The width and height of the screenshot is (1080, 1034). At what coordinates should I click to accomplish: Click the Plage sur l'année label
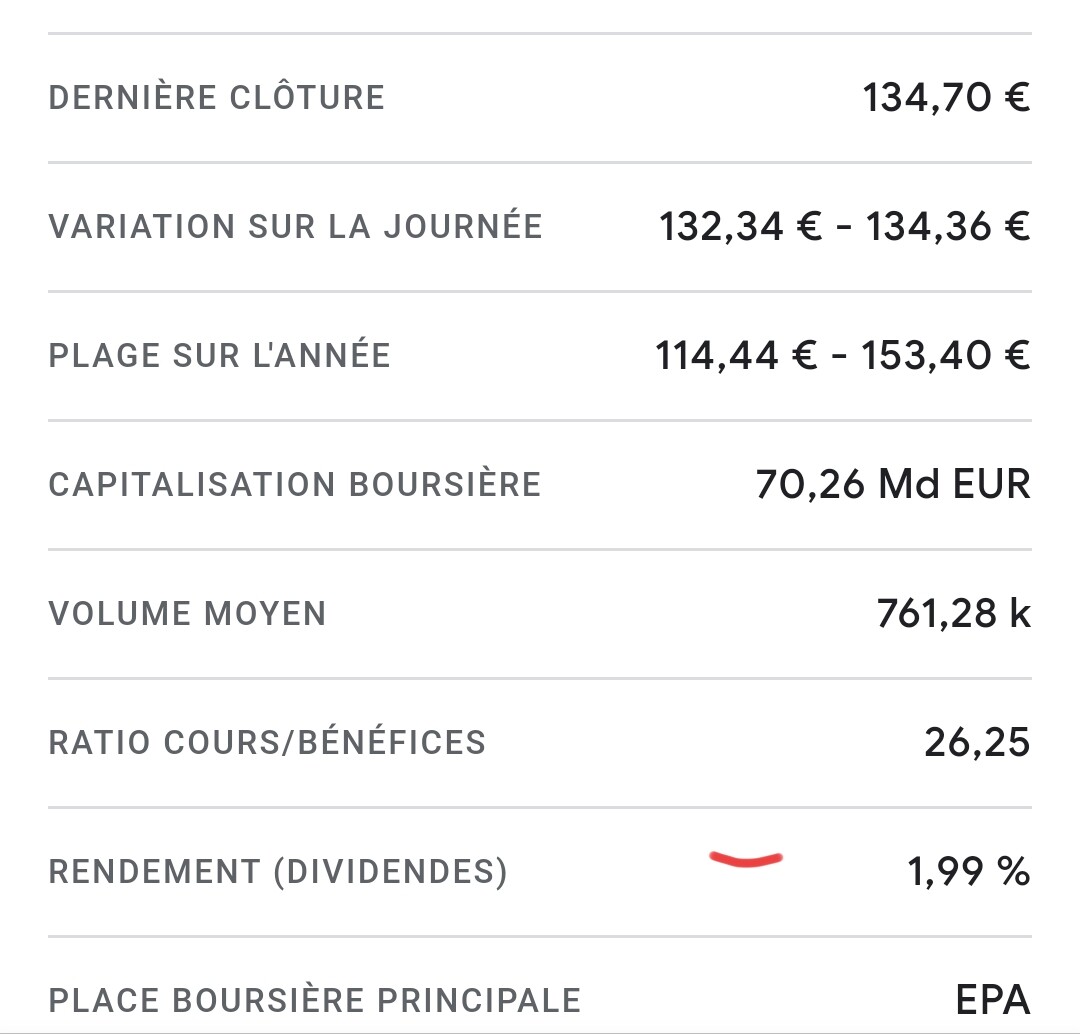220,355
